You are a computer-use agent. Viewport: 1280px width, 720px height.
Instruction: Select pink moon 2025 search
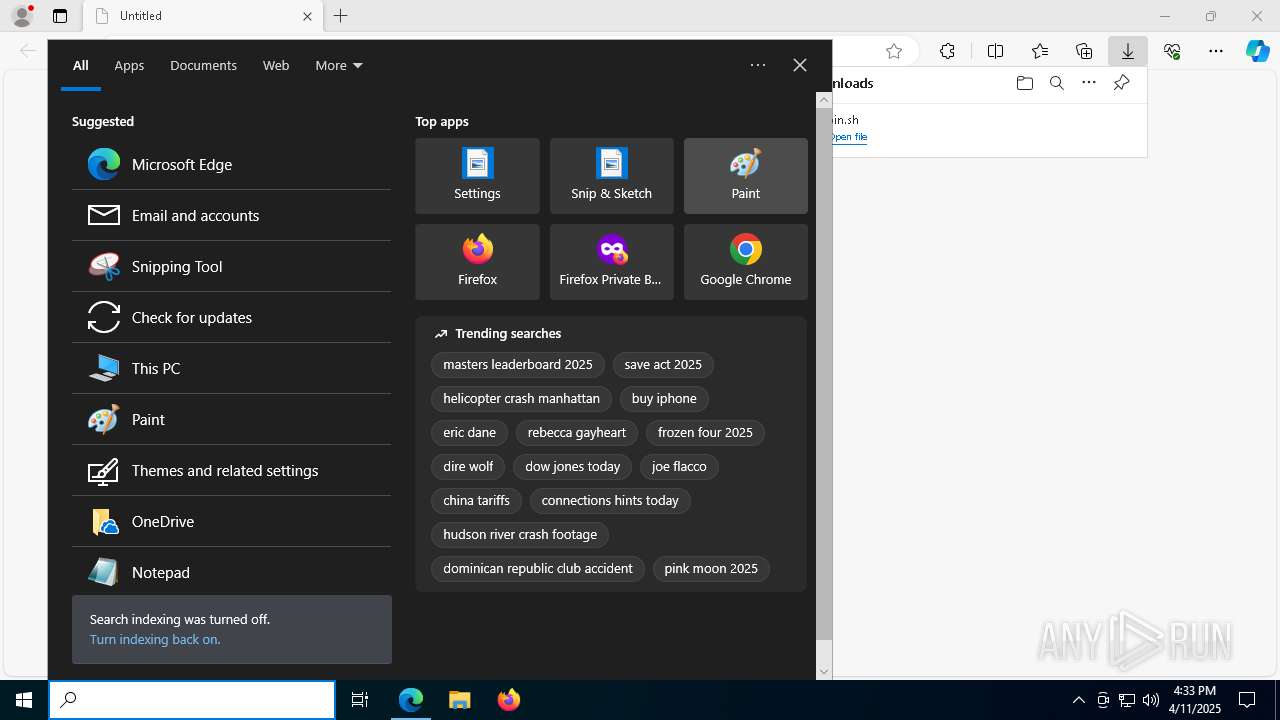coord(711,569)
